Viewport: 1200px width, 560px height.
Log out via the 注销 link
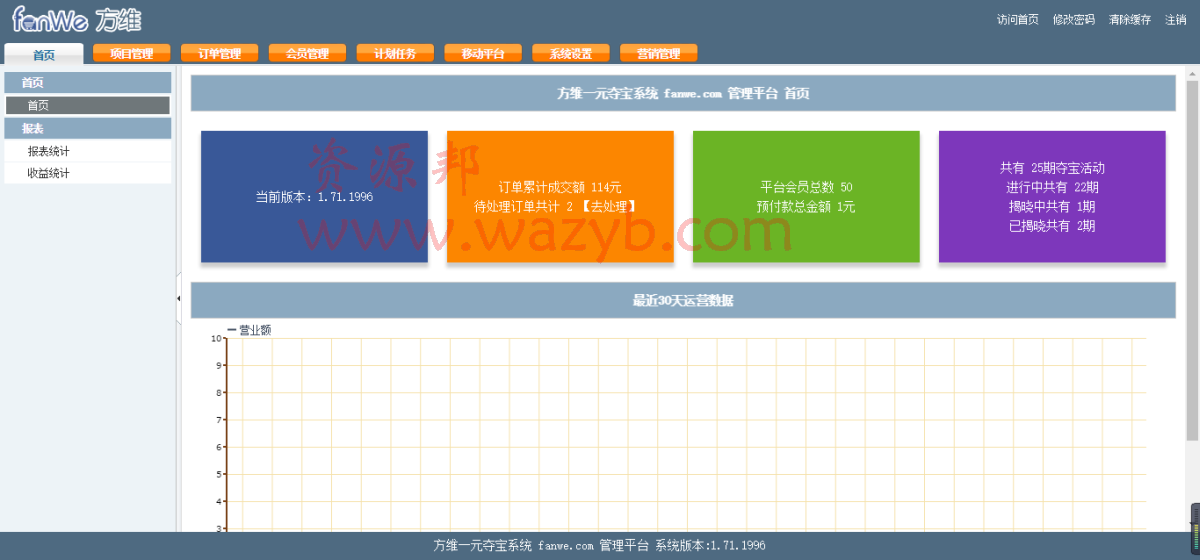click(1176, 20)
